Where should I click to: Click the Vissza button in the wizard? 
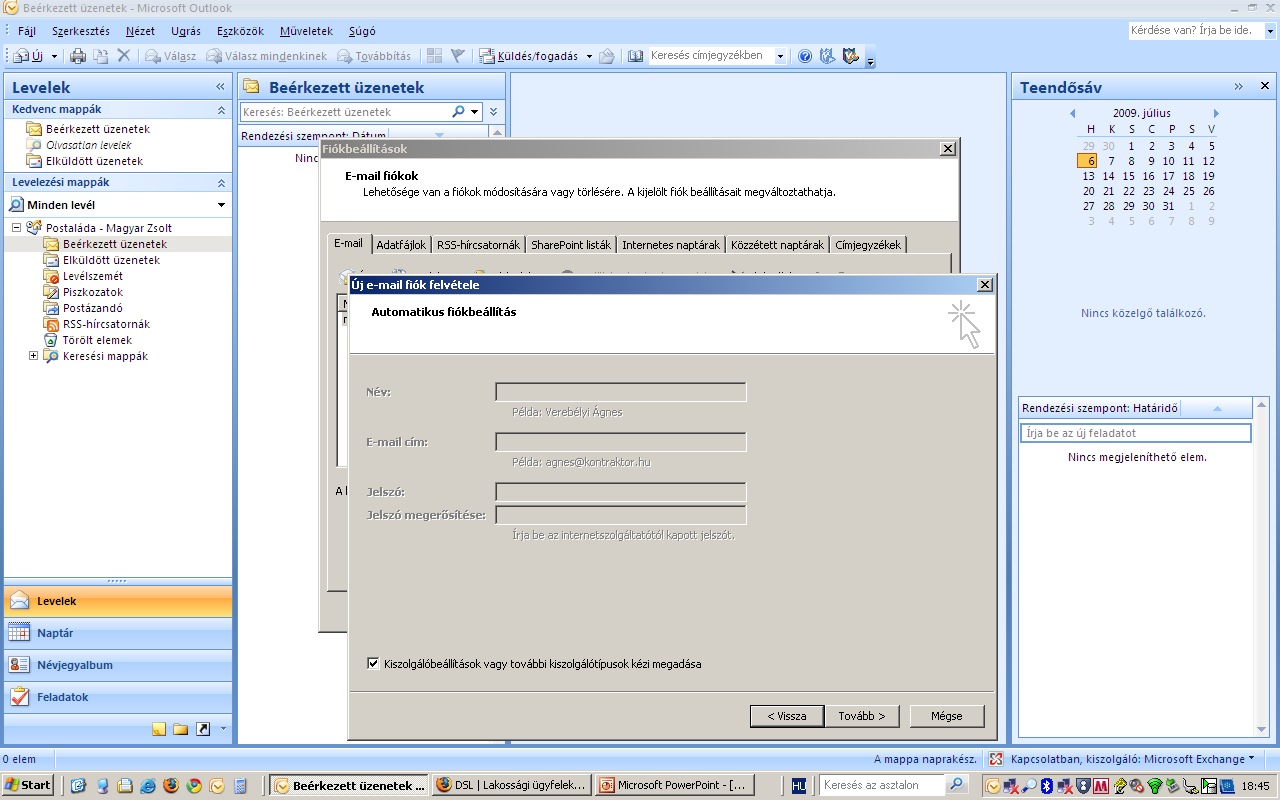(787, 716)
